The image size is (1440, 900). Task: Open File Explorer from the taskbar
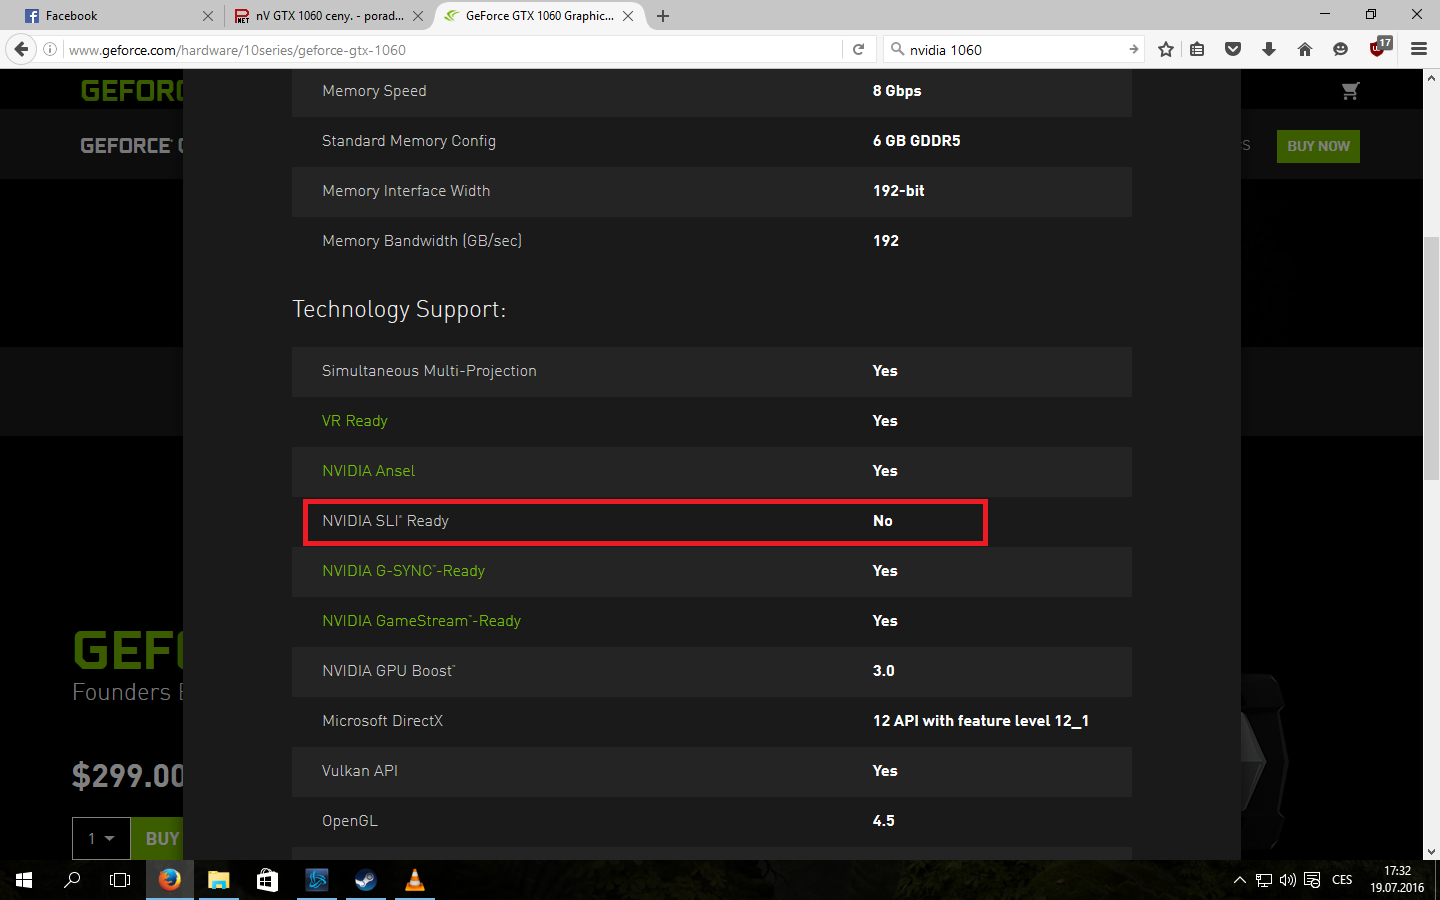[218, 880]
